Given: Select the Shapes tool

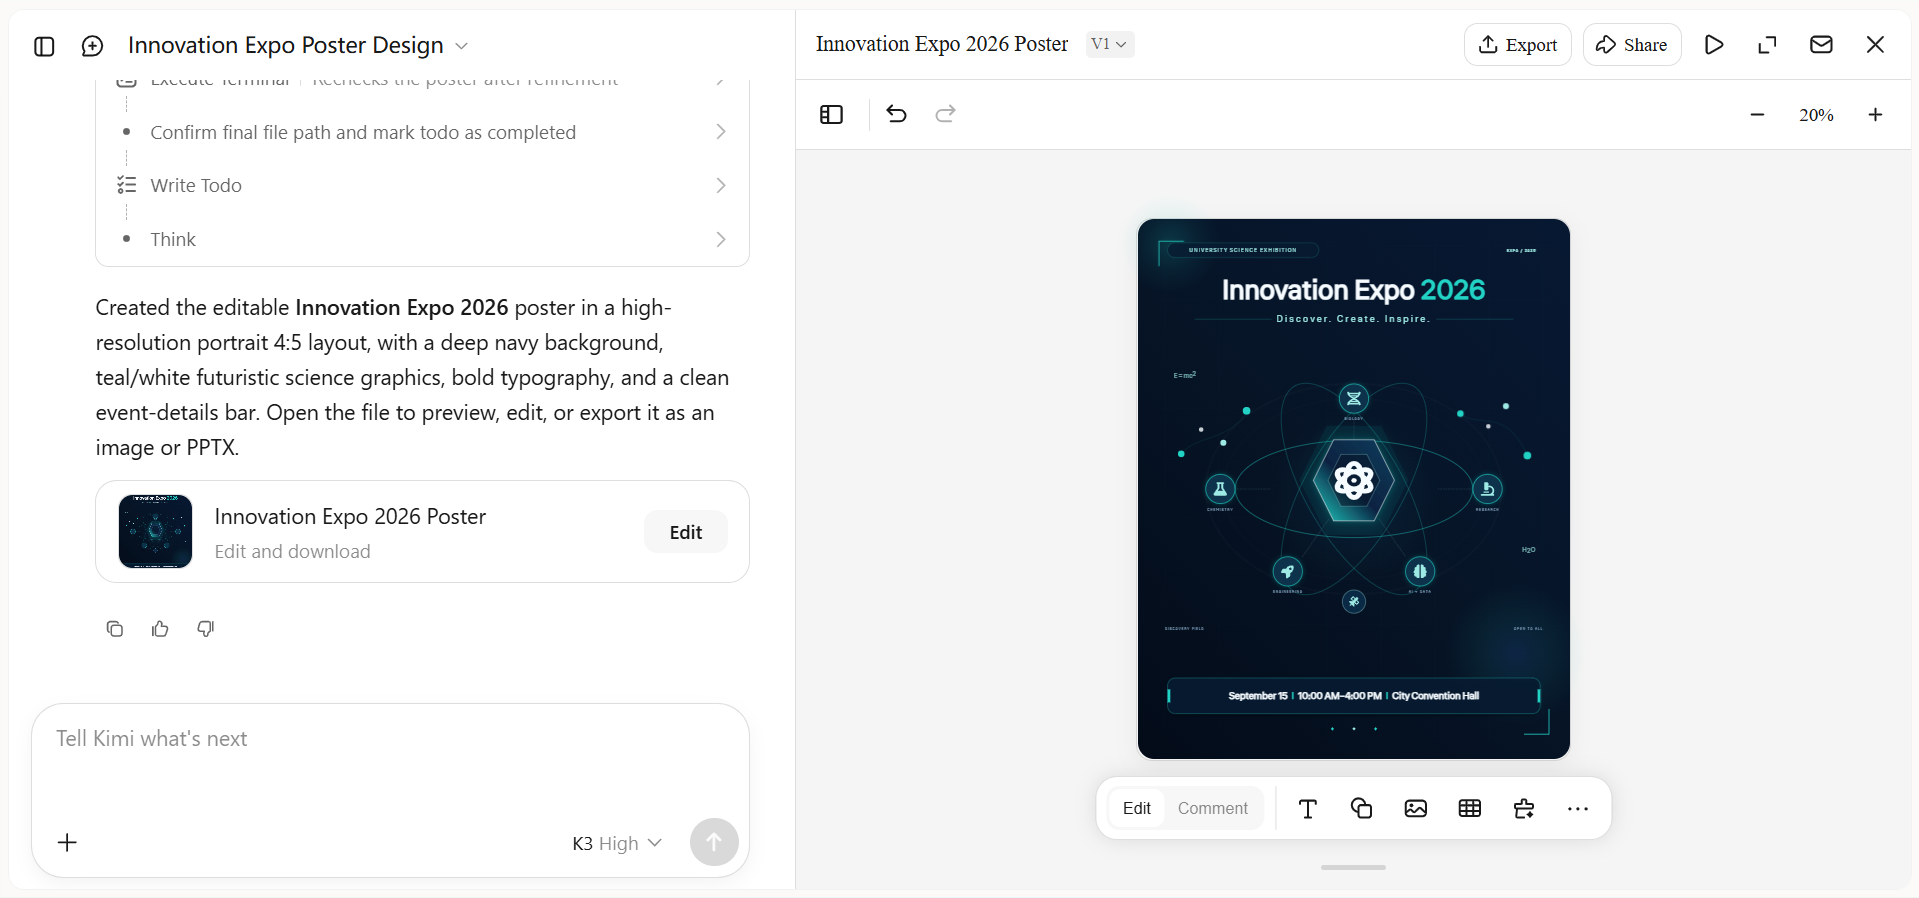Looking at the screenshot, I should click(x=1361, y=808).
